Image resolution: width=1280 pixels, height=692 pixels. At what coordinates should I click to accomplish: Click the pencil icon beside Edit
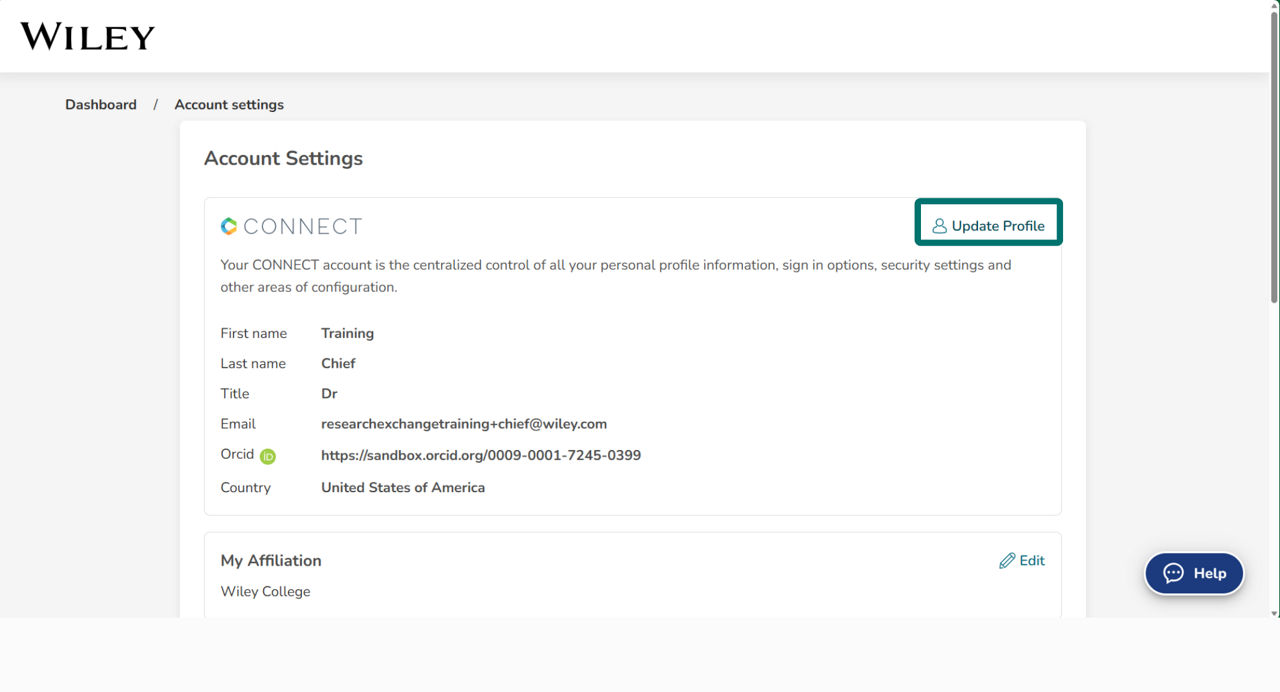coord(1007,561)
